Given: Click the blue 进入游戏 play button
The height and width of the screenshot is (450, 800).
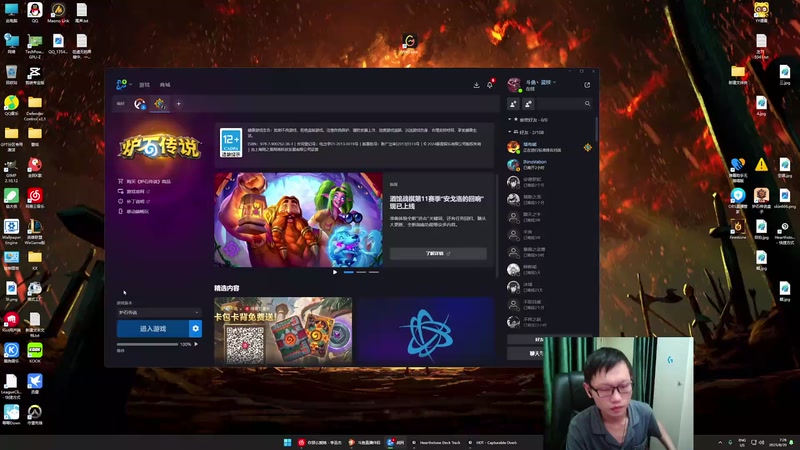Looking at the screenshot, I should [153, 329].
